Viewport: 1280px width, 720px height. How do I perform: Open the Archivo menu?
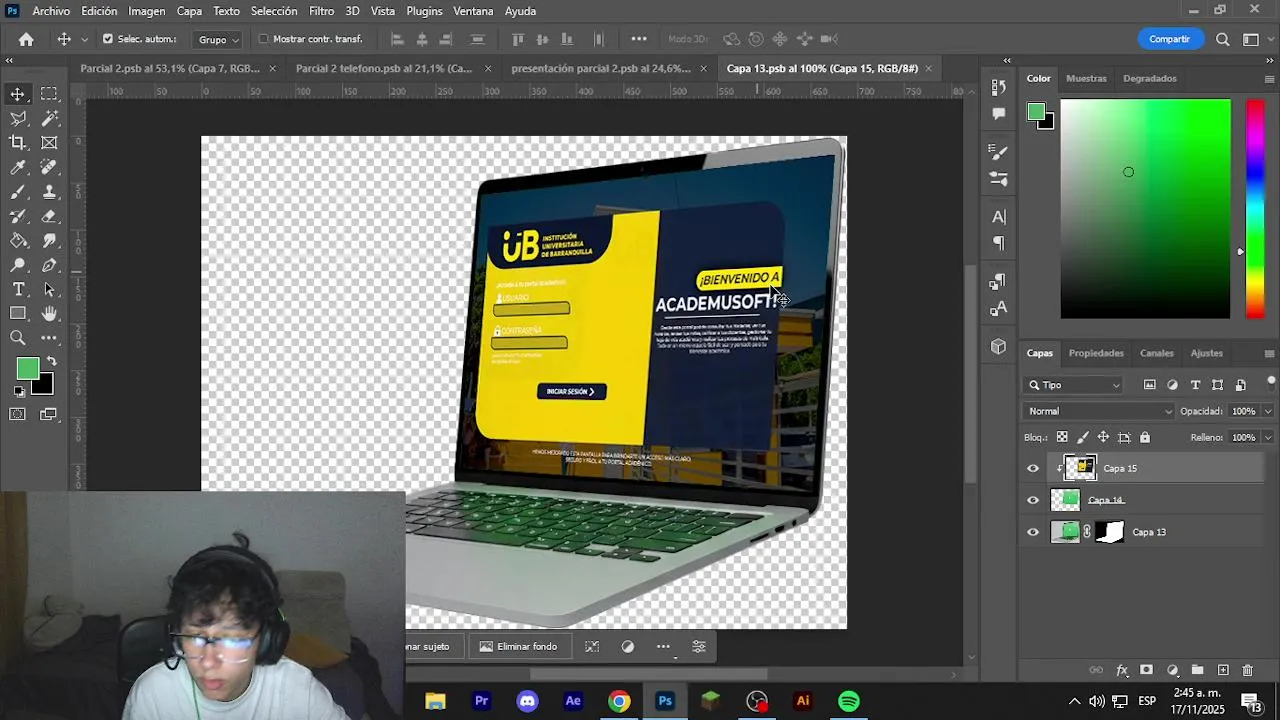pyautogui.click(x=51, y=11)
